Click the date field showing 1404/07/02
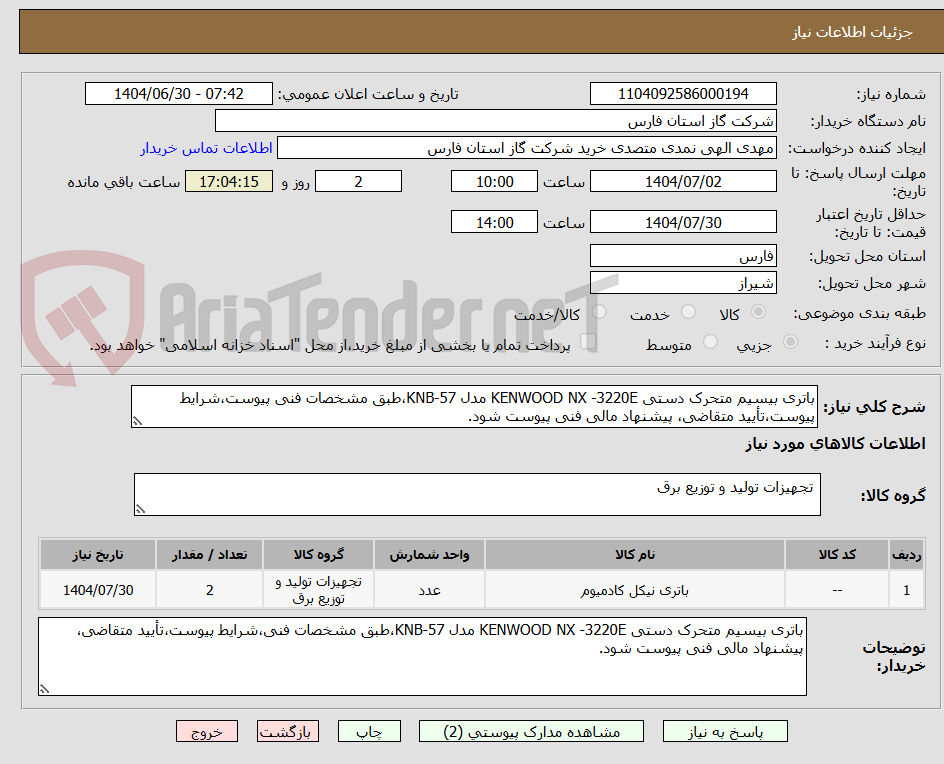The width and height of the screenshot is (944, 764). point(683,181)
